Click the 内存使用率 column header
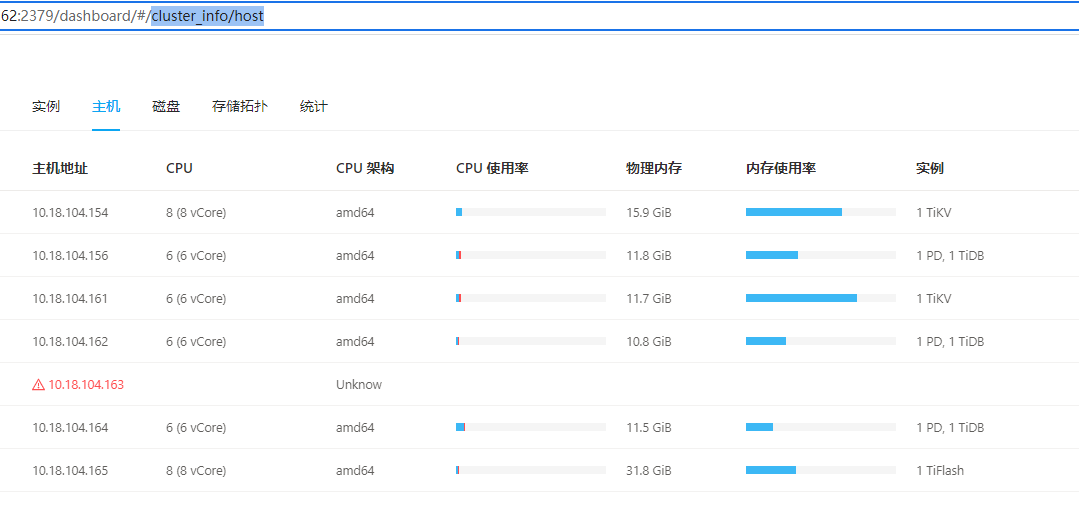 pos(781,169)
